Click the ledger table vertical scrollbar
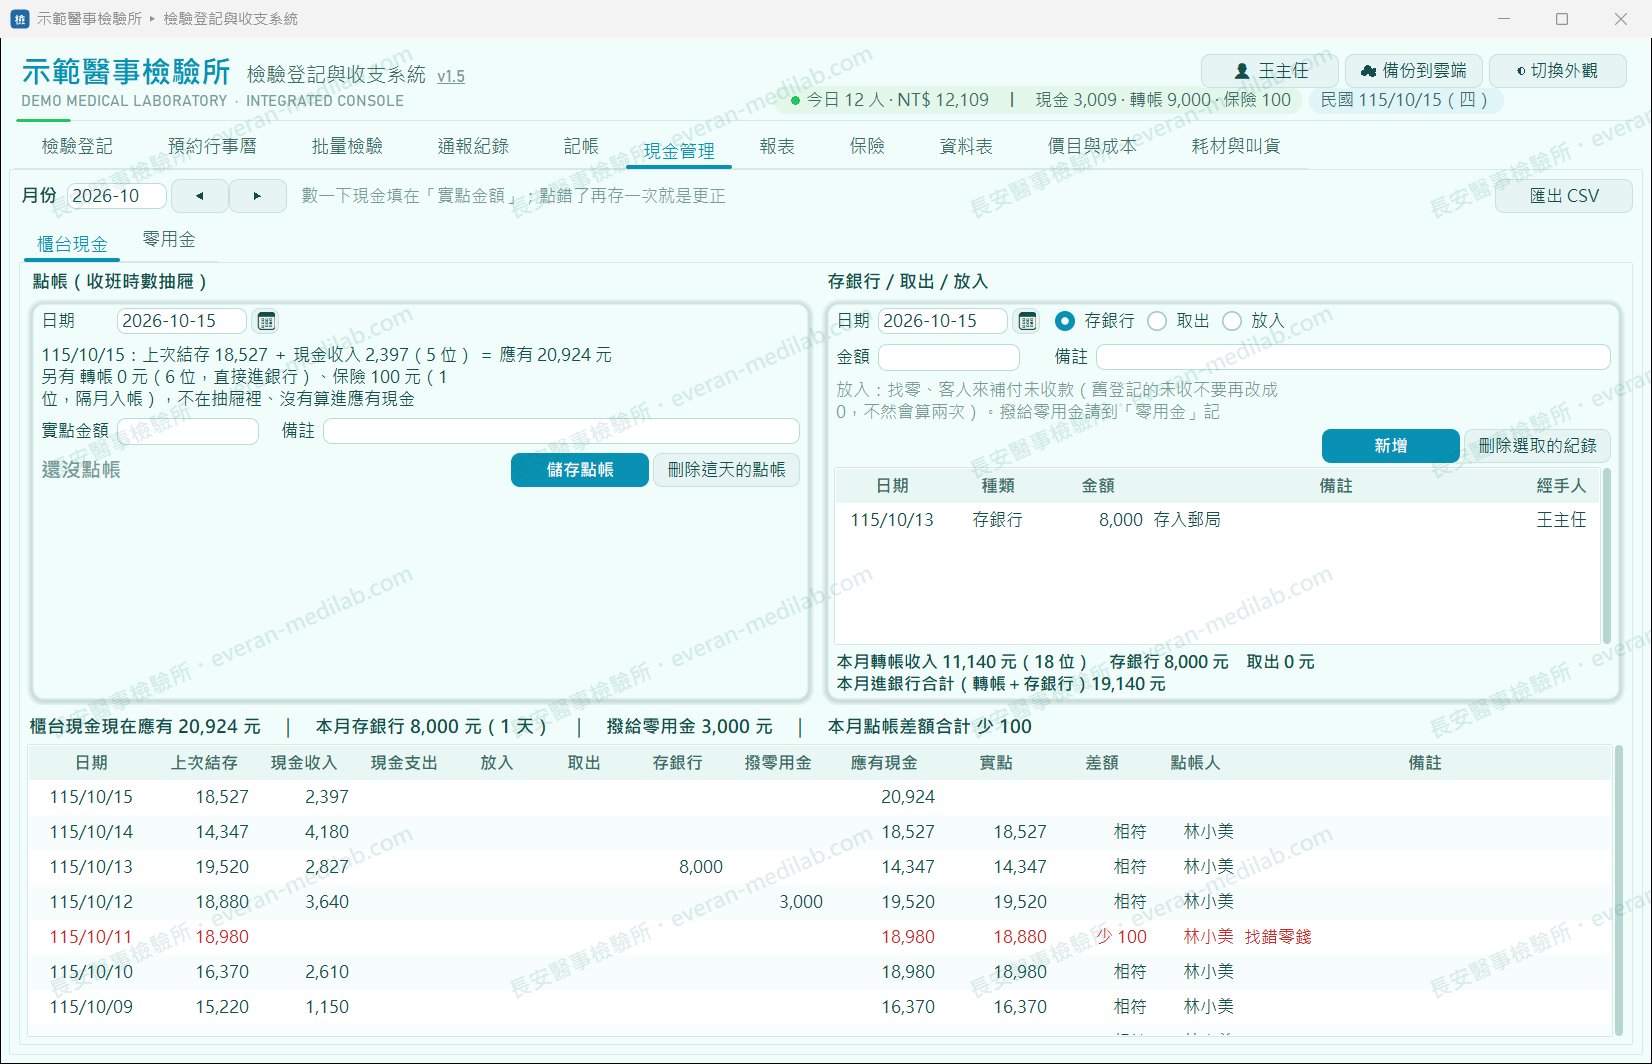The width and height of the screenshot is (1652, 1064). coord(1618,890)
